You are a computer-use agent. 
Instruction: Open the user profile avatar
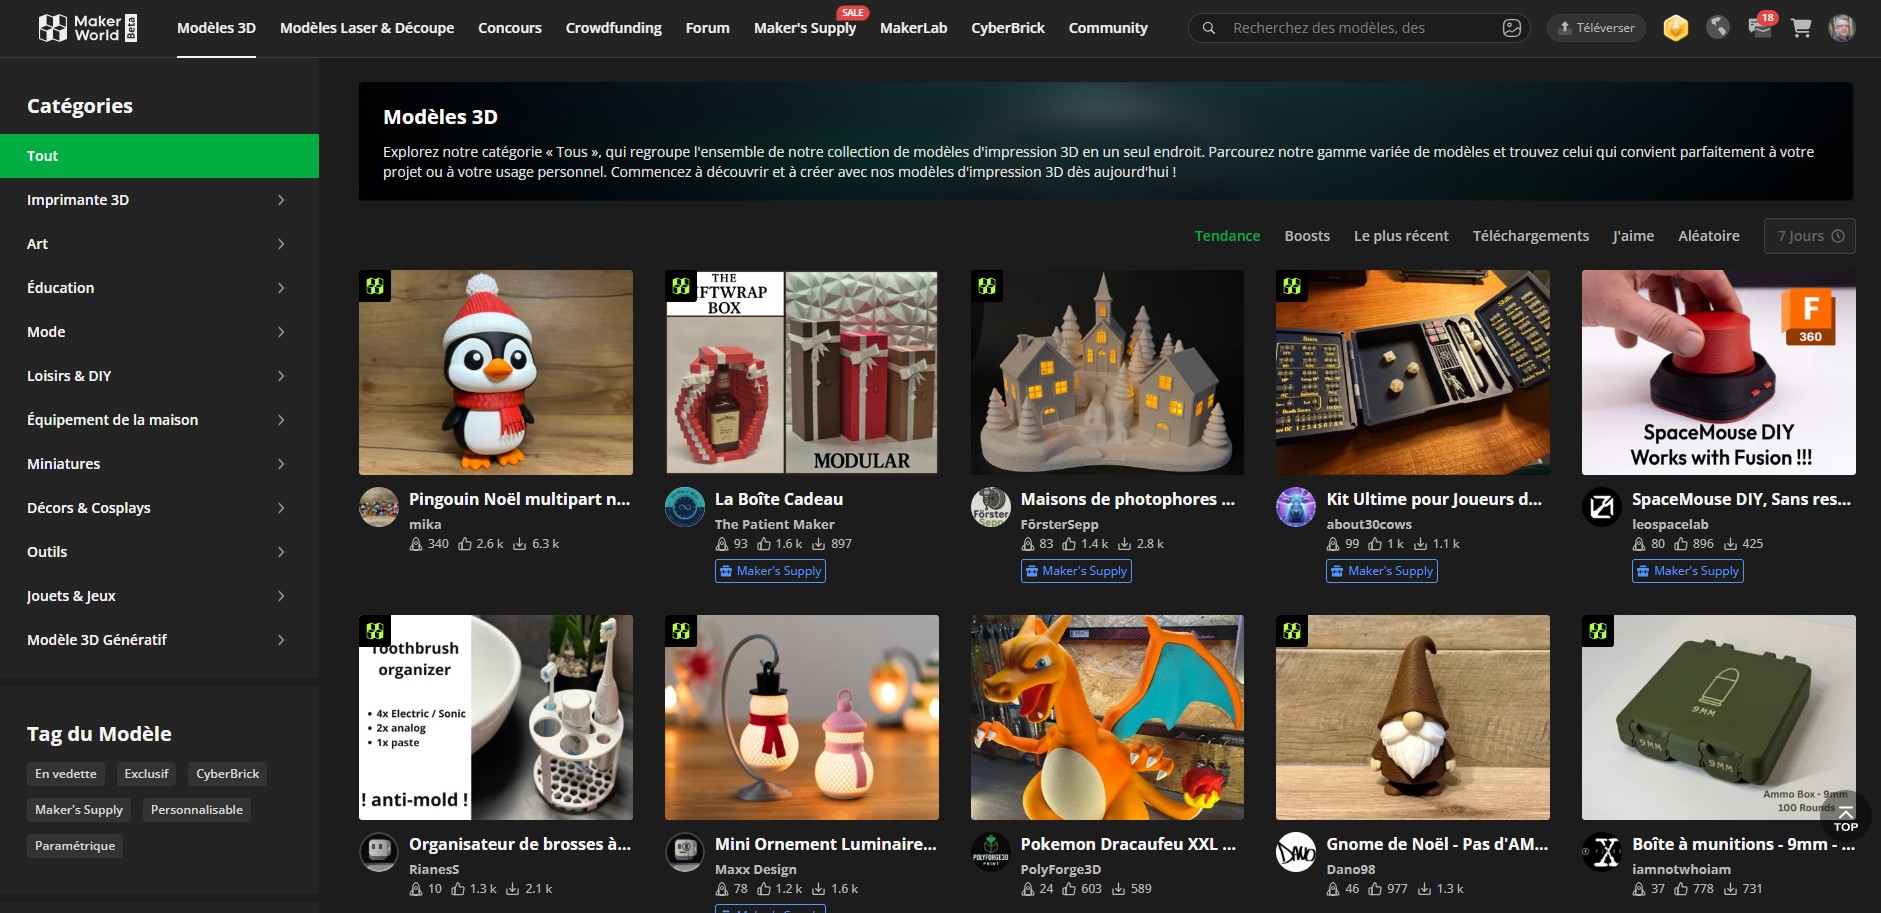click(x=1842, y=28)
